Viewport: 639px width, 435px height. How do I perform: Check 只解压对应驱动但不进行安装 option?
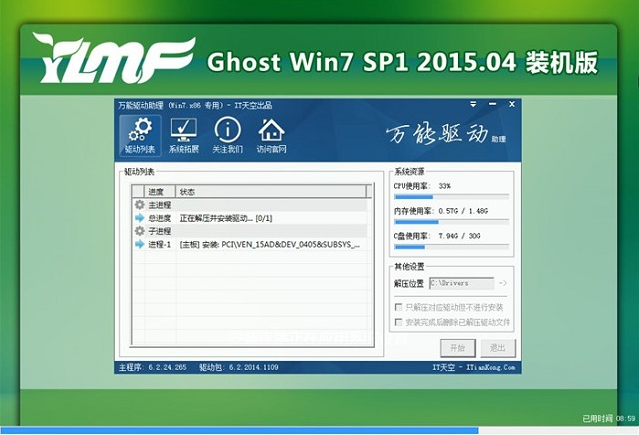pyautogui.click(x=399, y=307)
